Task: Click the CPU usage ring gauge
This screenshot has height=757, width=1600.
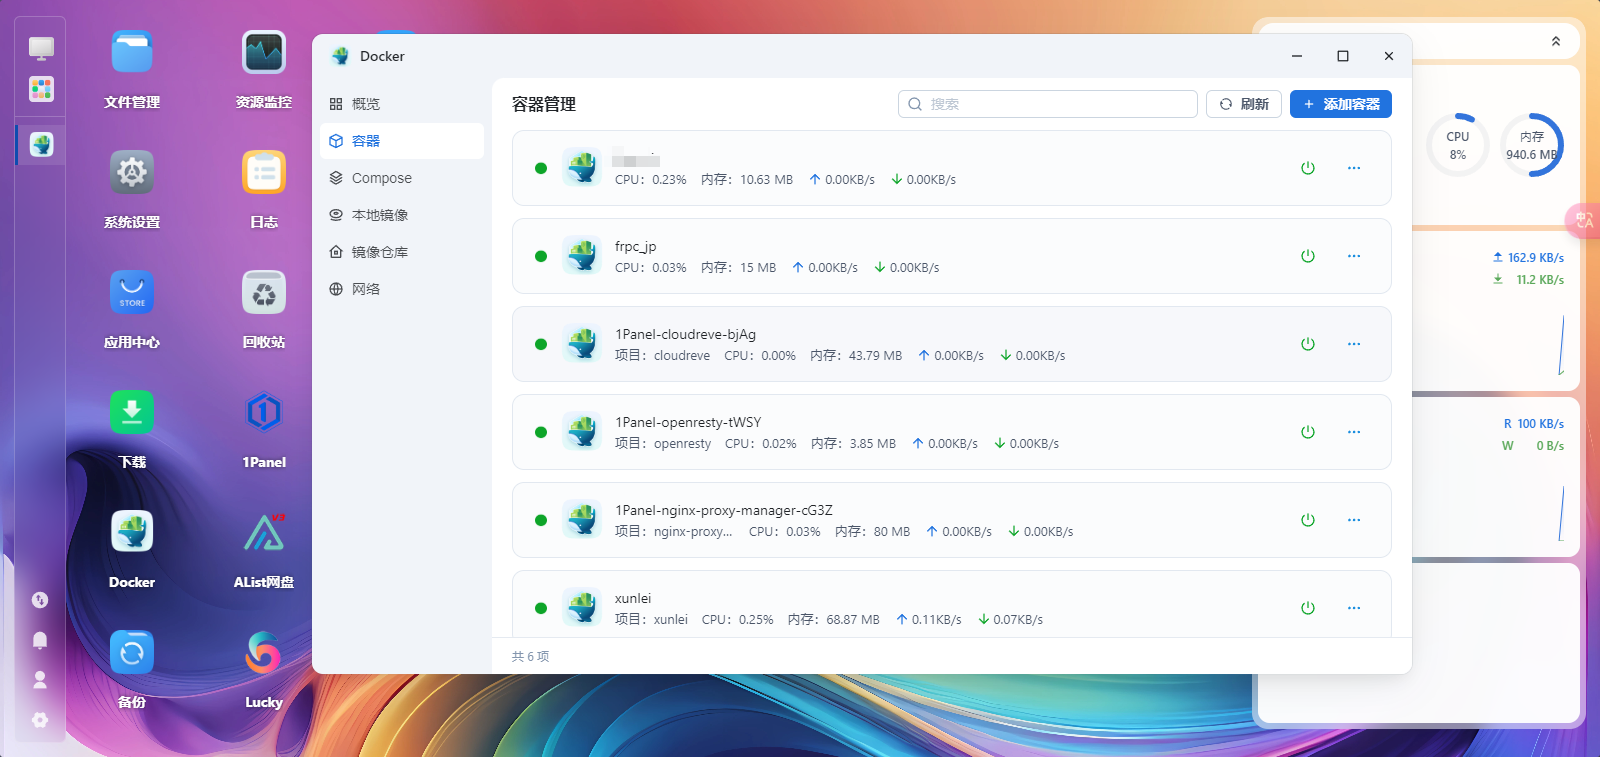Action: (1457, 145)
